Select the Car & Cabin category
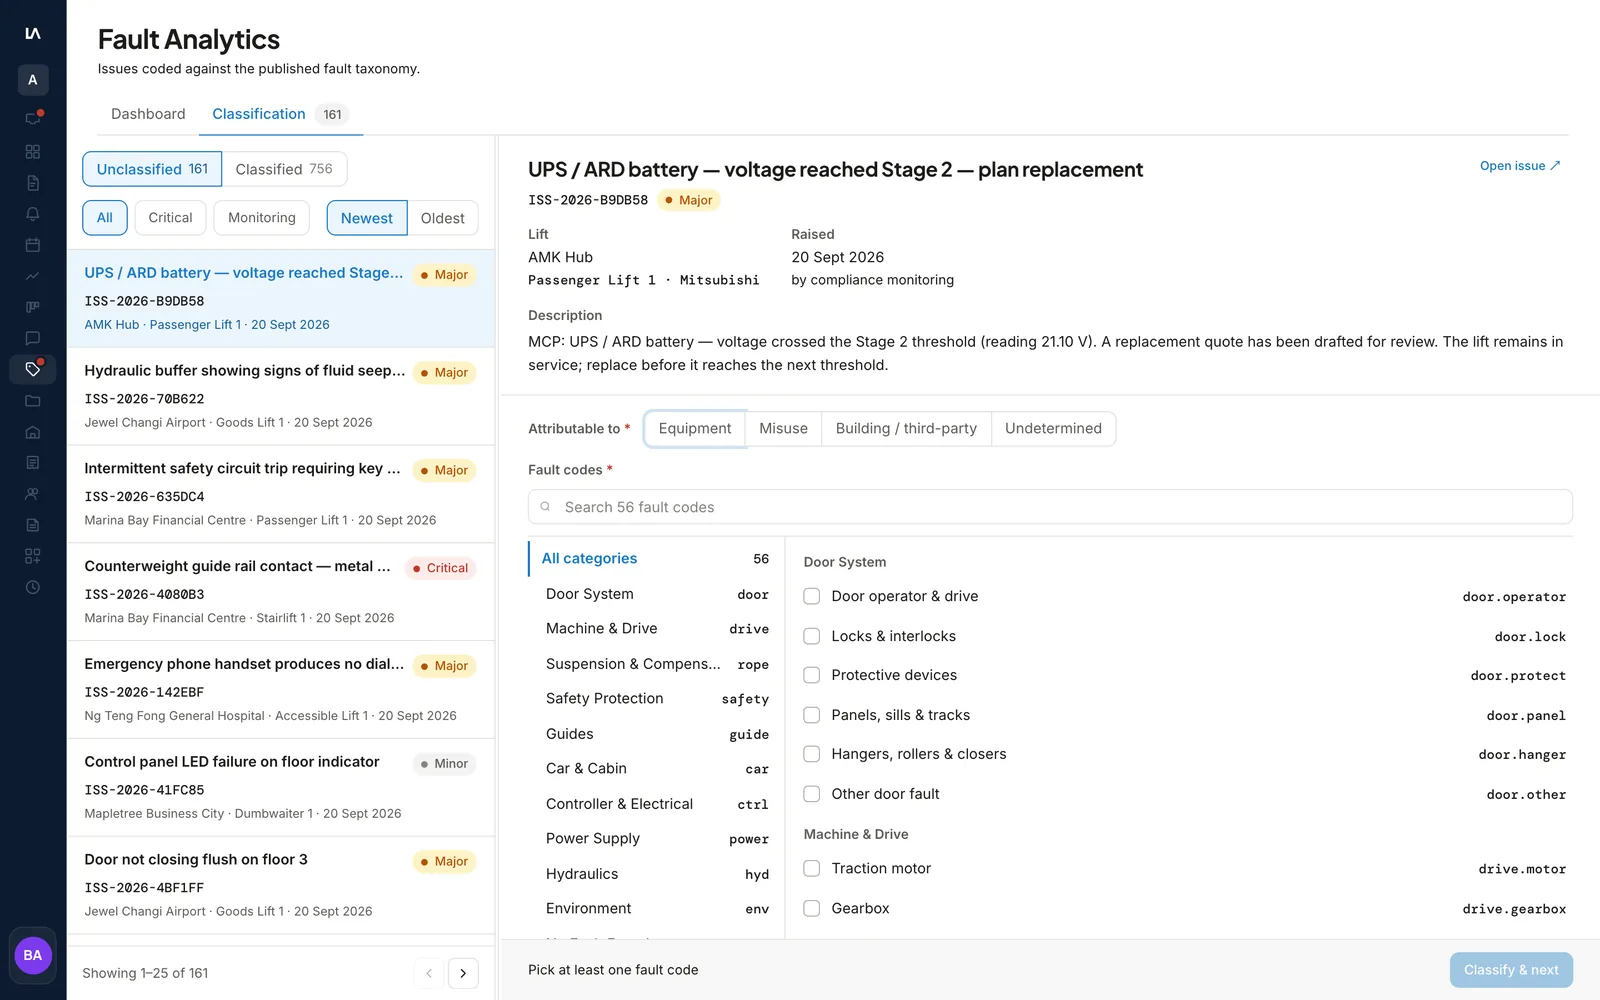Screen dimensions: 1600x1000 (x=654, y=769)
